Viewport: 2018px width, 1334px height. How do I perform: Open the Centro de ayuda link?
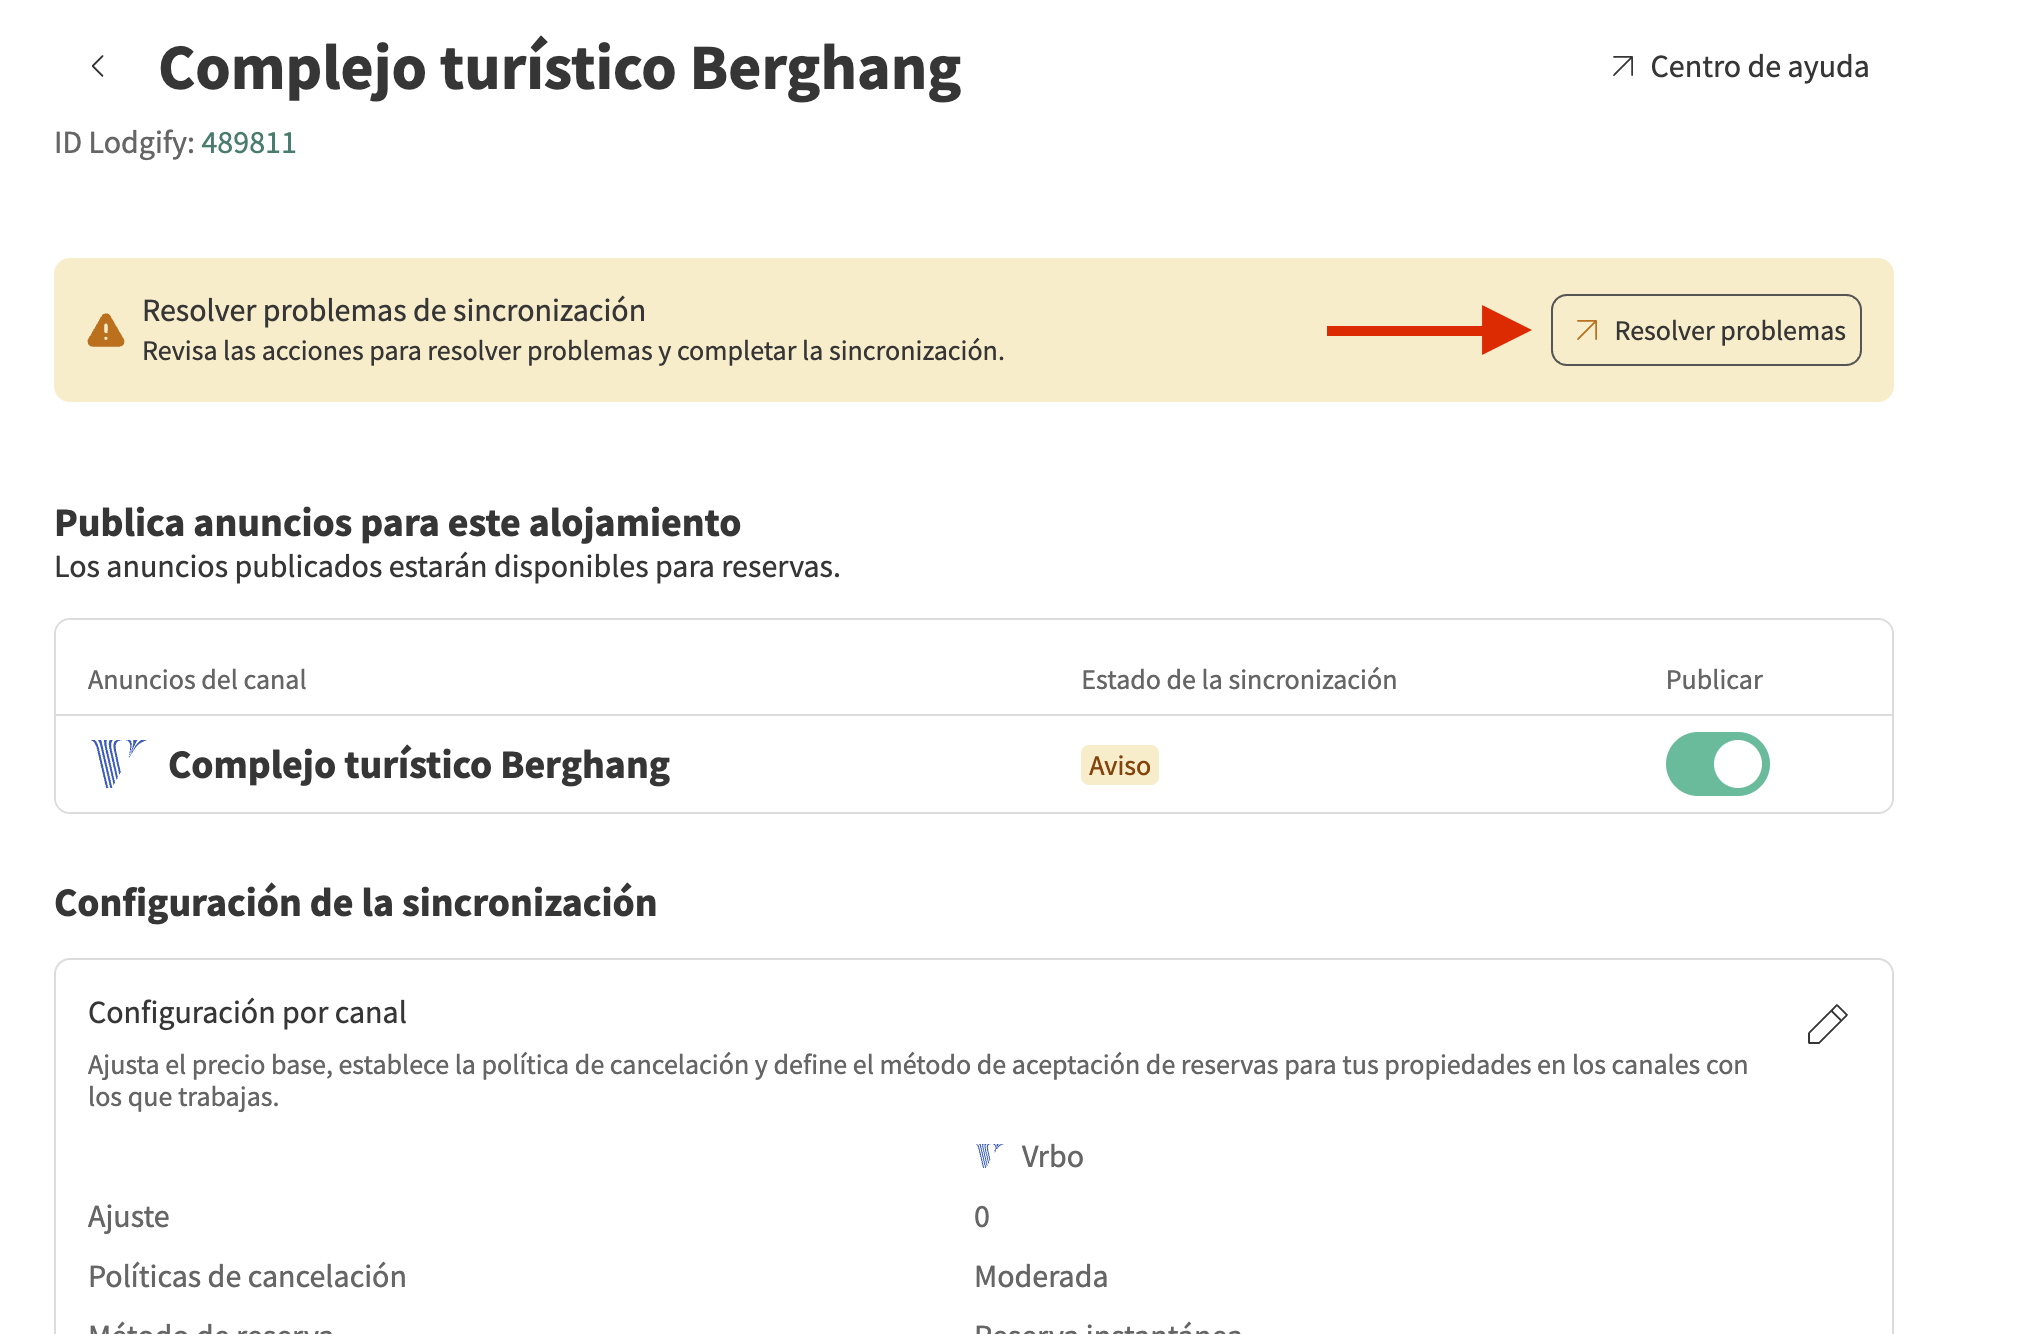tap(1758, 67)
